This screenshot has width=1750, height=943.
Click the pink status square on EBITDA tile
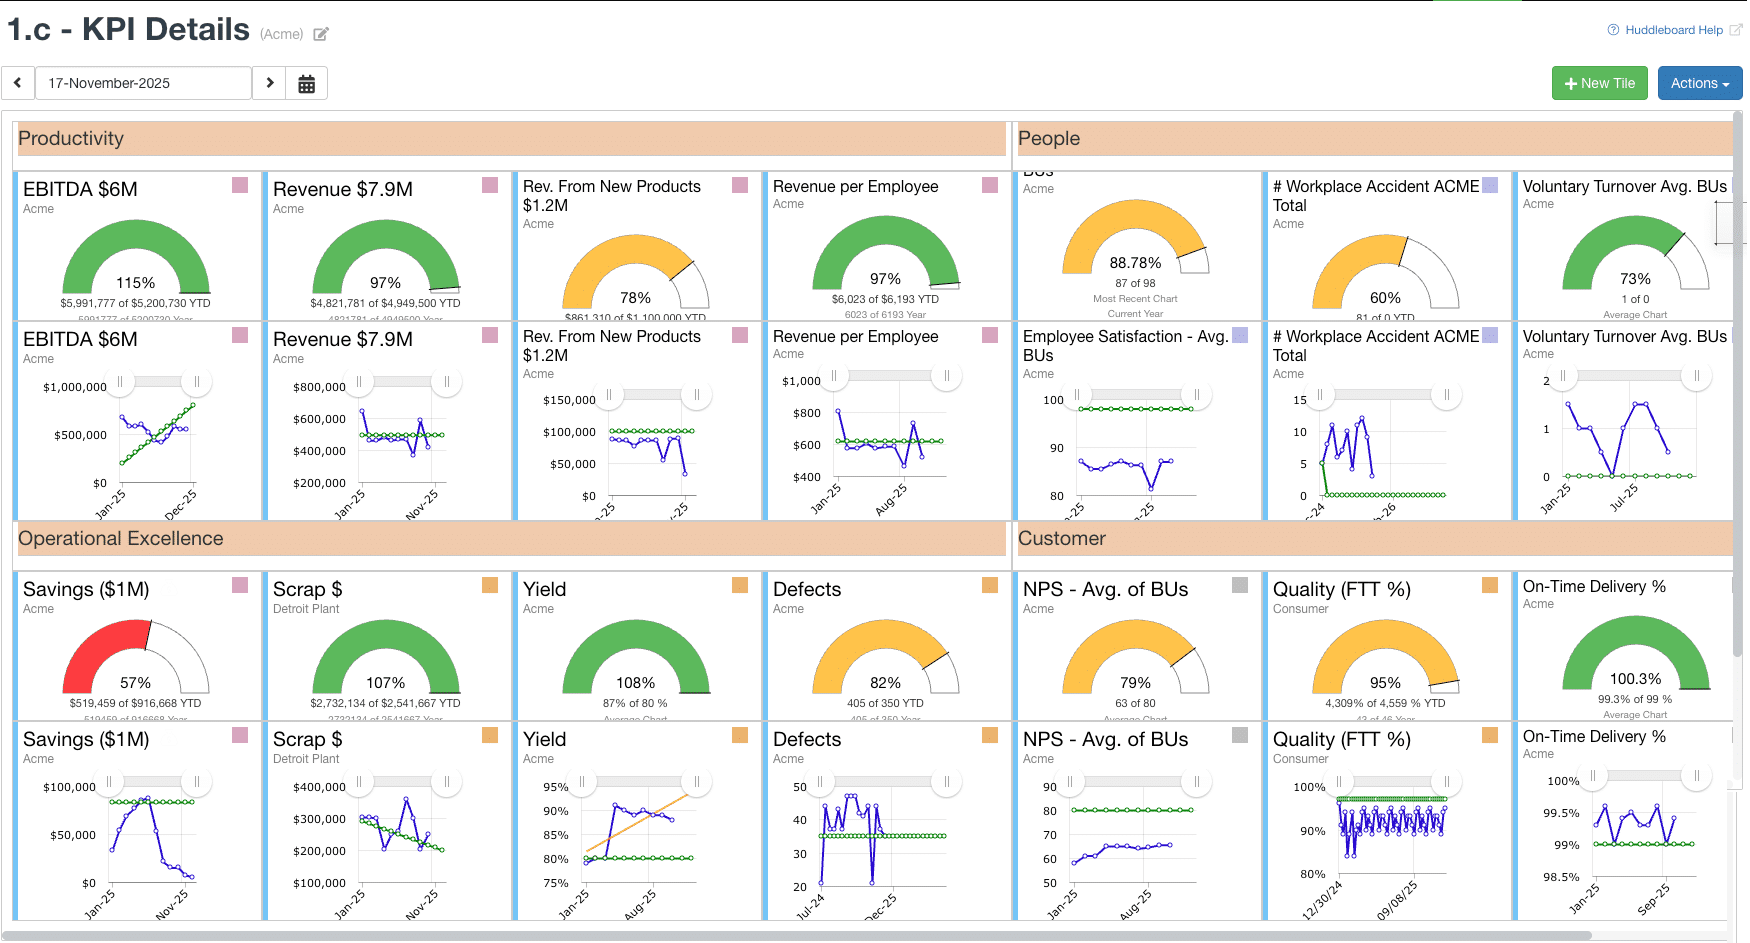239,185
